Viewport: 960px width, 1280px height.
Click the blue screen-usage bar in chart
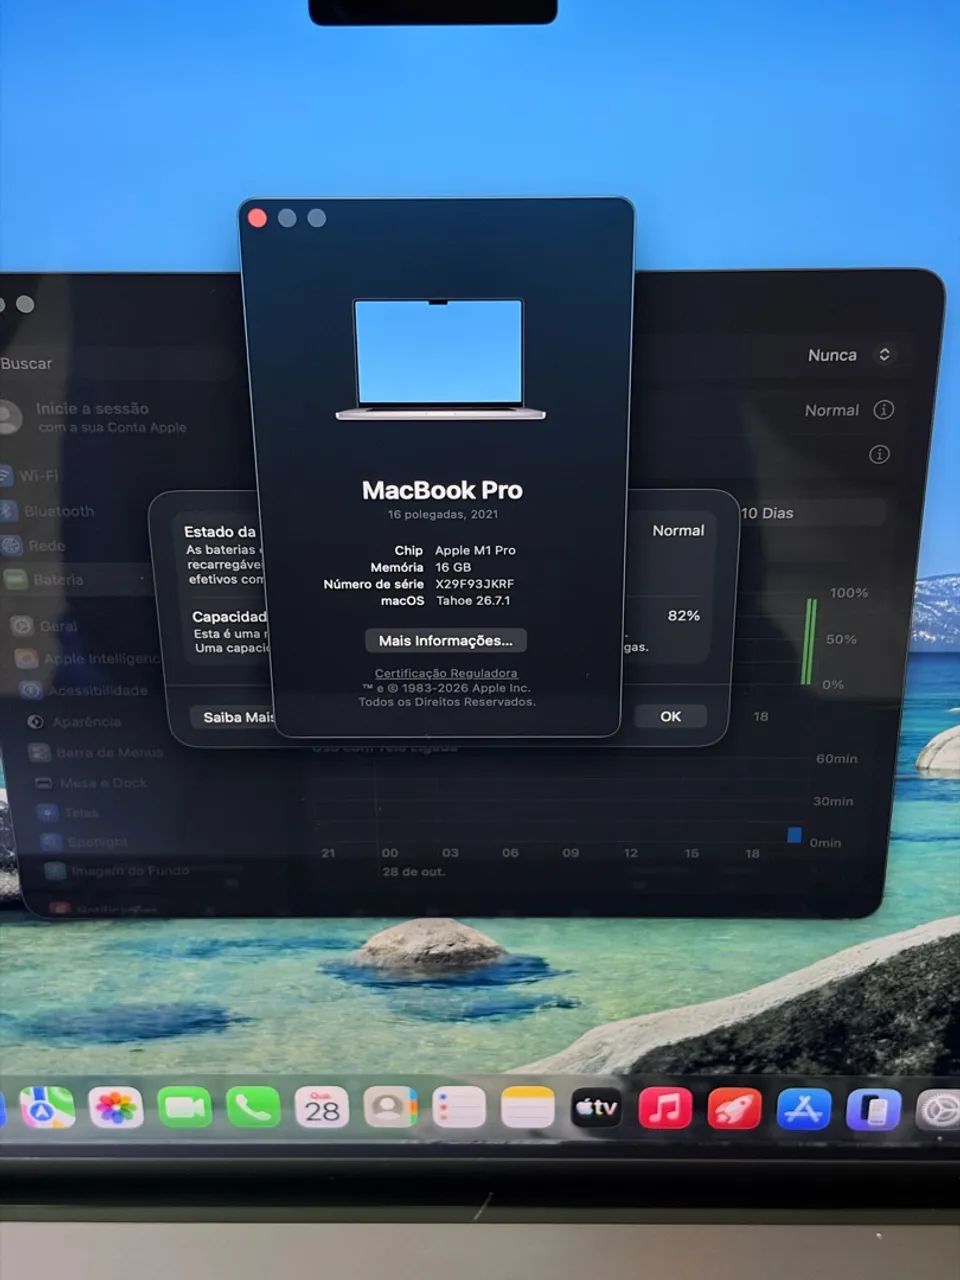[x=794, y=835]
